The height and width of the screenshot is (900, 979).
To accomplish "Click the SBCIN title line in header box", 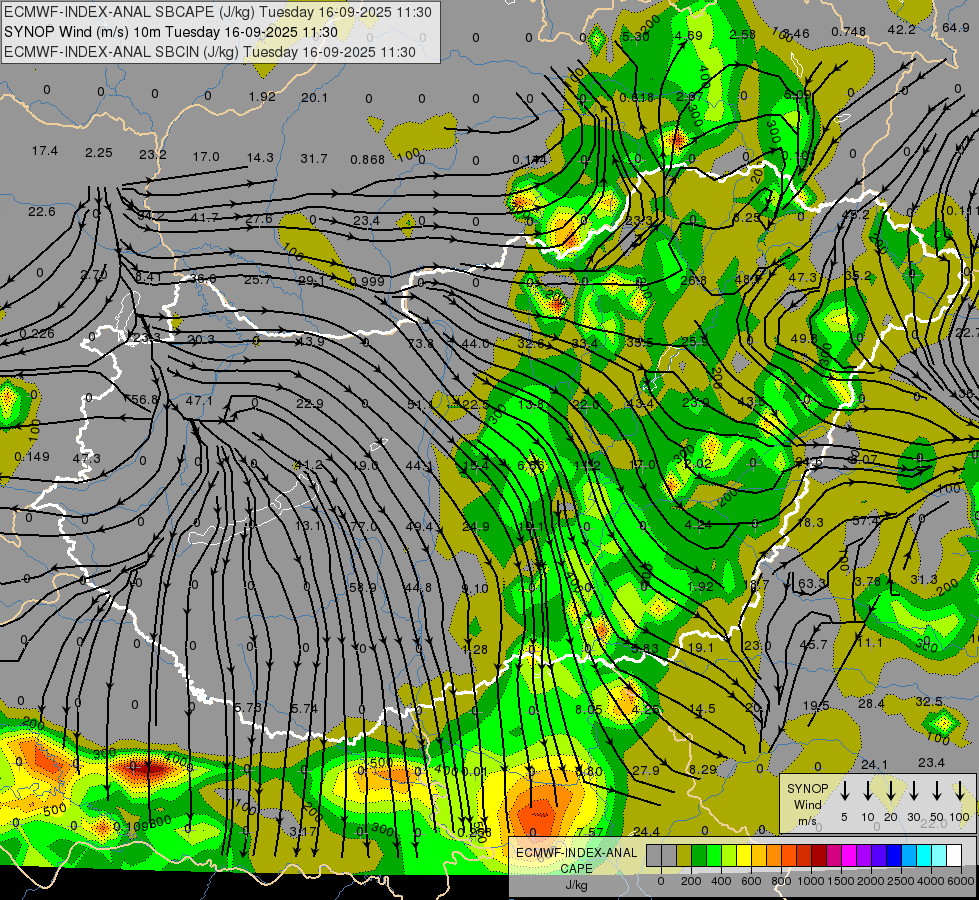I will [210, 52].
